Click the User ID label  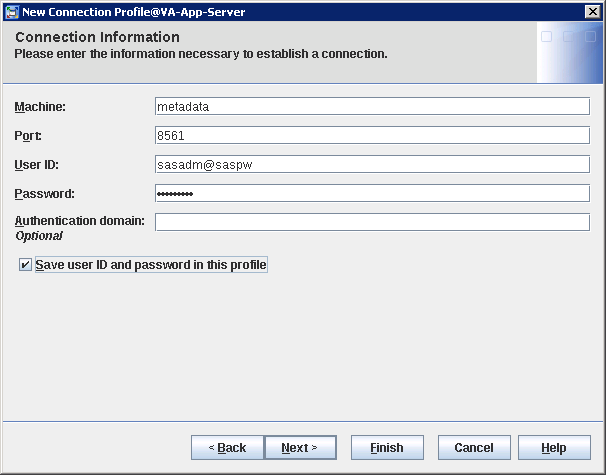(37, 164)
